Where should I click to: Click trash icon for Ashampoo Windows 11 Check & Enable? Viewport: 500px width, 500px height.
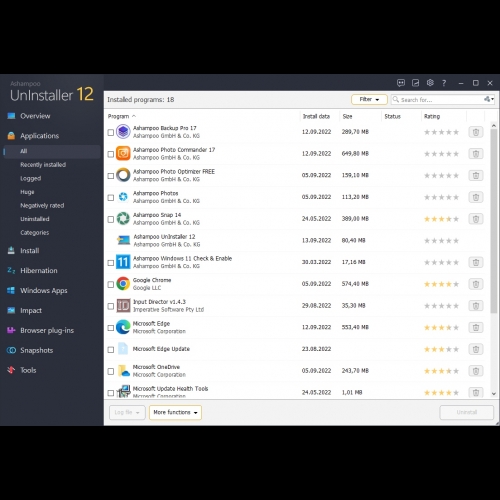(x=476, y=262)
